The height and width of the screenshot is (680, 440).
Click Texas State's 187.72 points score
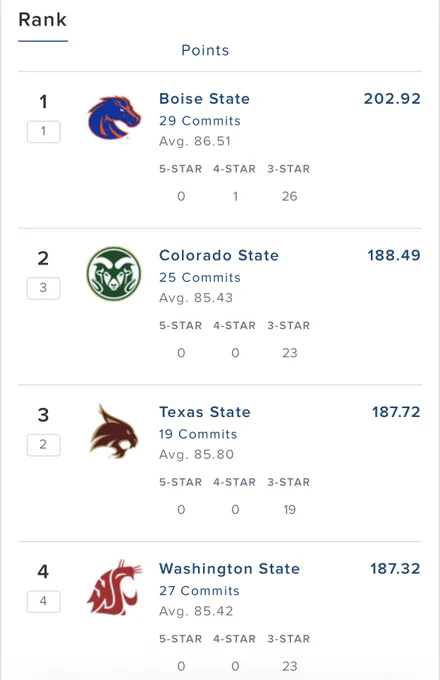[396, 412]
